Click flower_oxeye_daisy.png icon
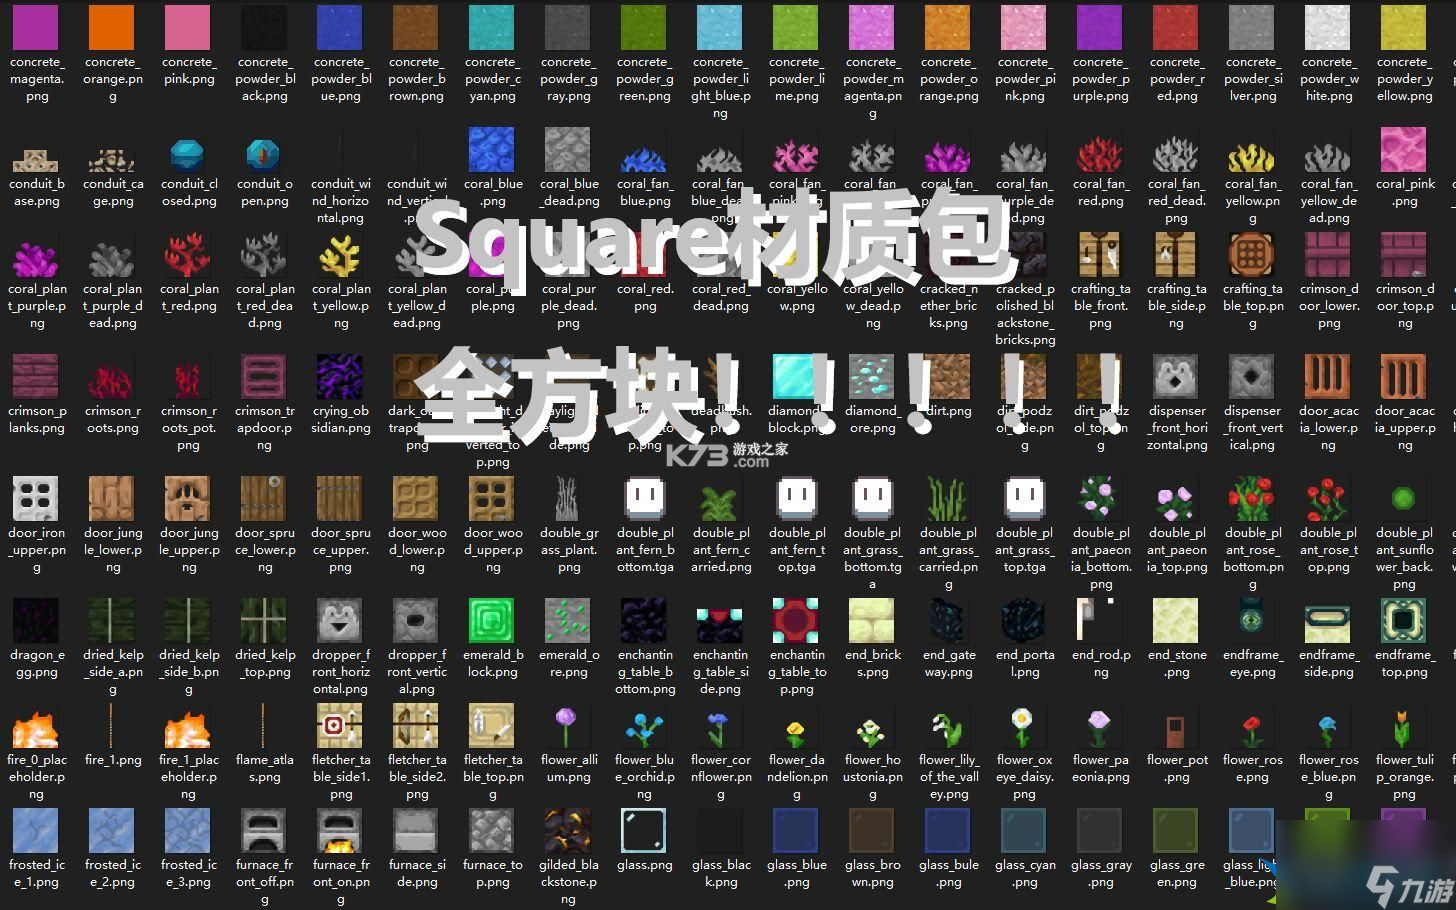Viewport: 1456px width, 910px height. [x=1024, y=726]
